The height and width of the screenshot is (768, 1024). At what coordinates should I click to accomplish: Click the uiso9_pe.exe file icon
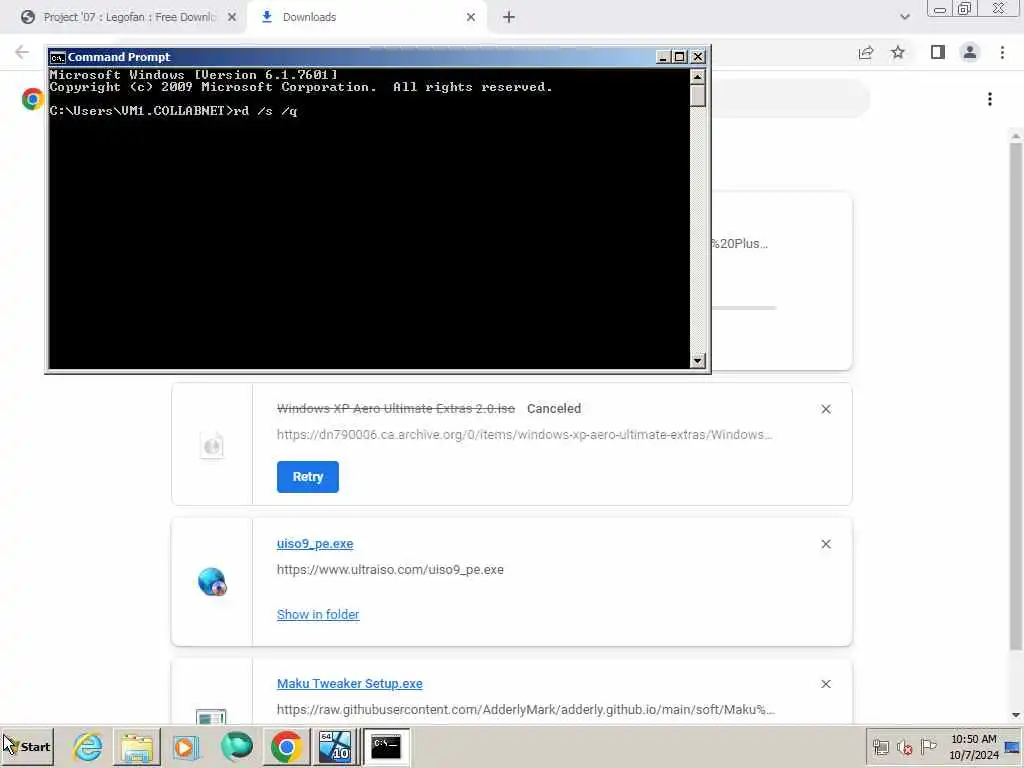[212, 581]
